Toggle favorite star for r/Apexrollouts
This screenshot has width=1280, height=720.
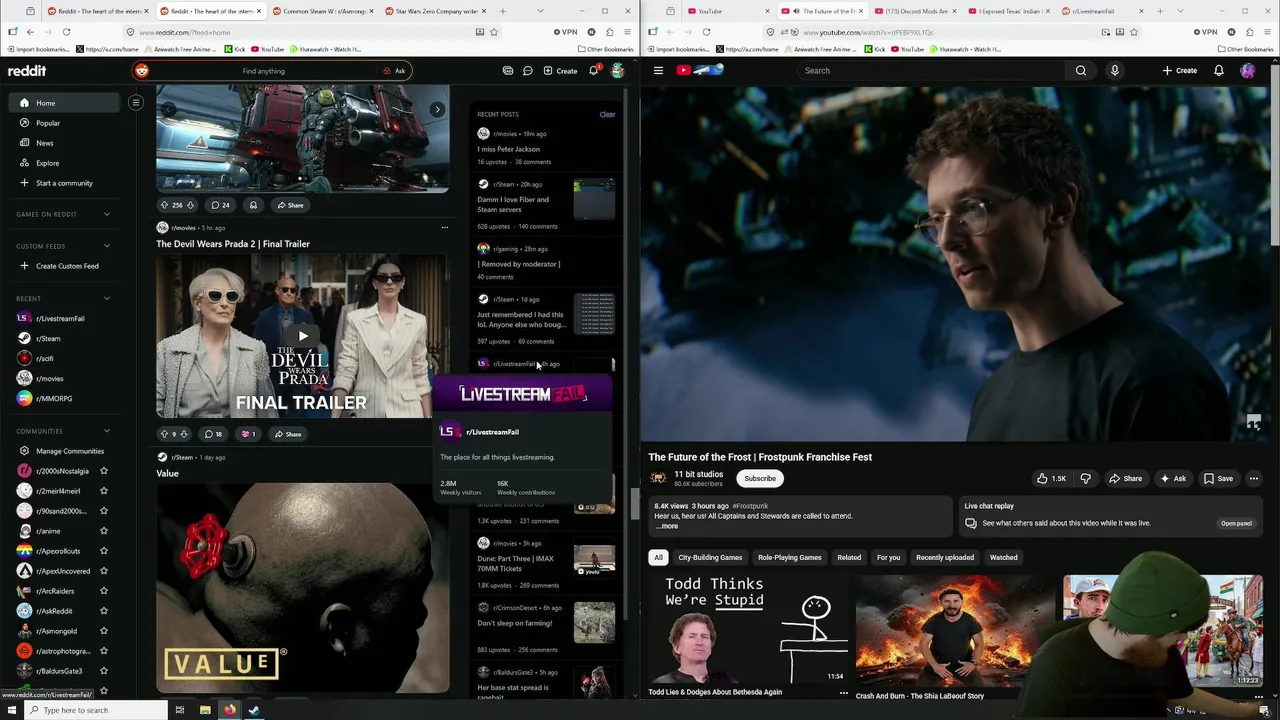pyautogui.click(x=103, y=551)
